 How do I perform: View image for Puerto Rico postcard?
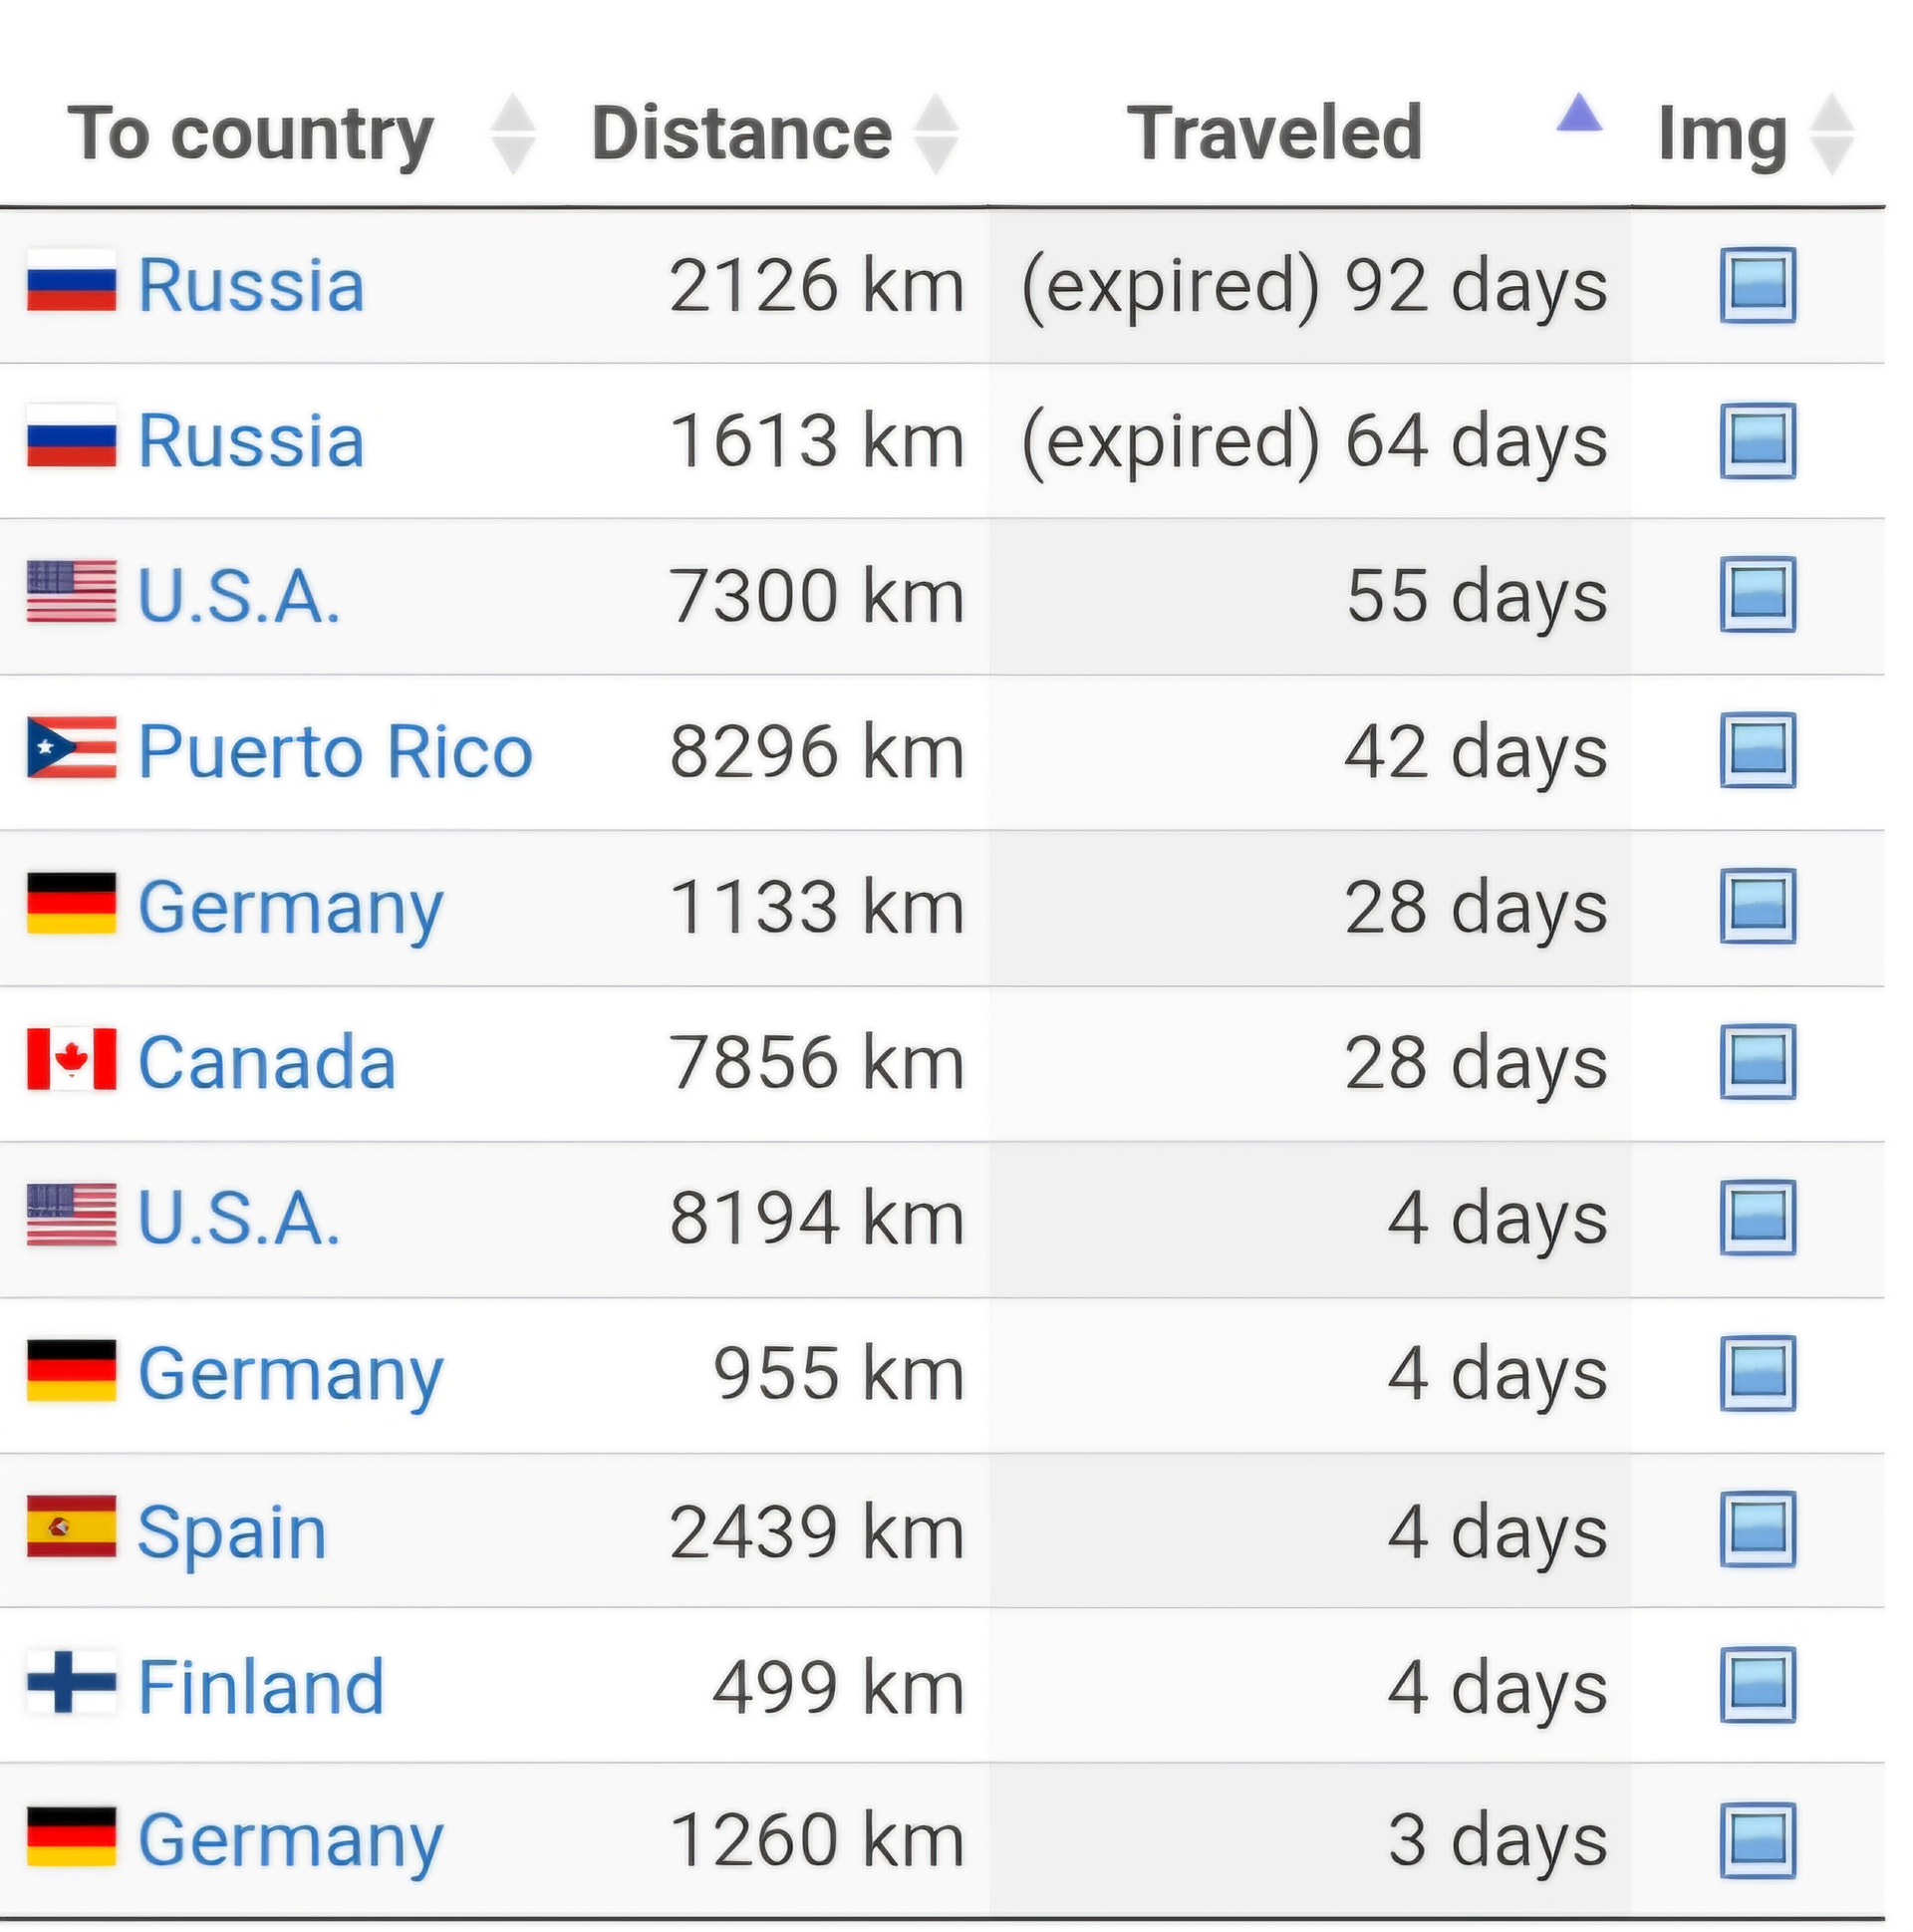pyautogui.click(x=1757, y=750)
